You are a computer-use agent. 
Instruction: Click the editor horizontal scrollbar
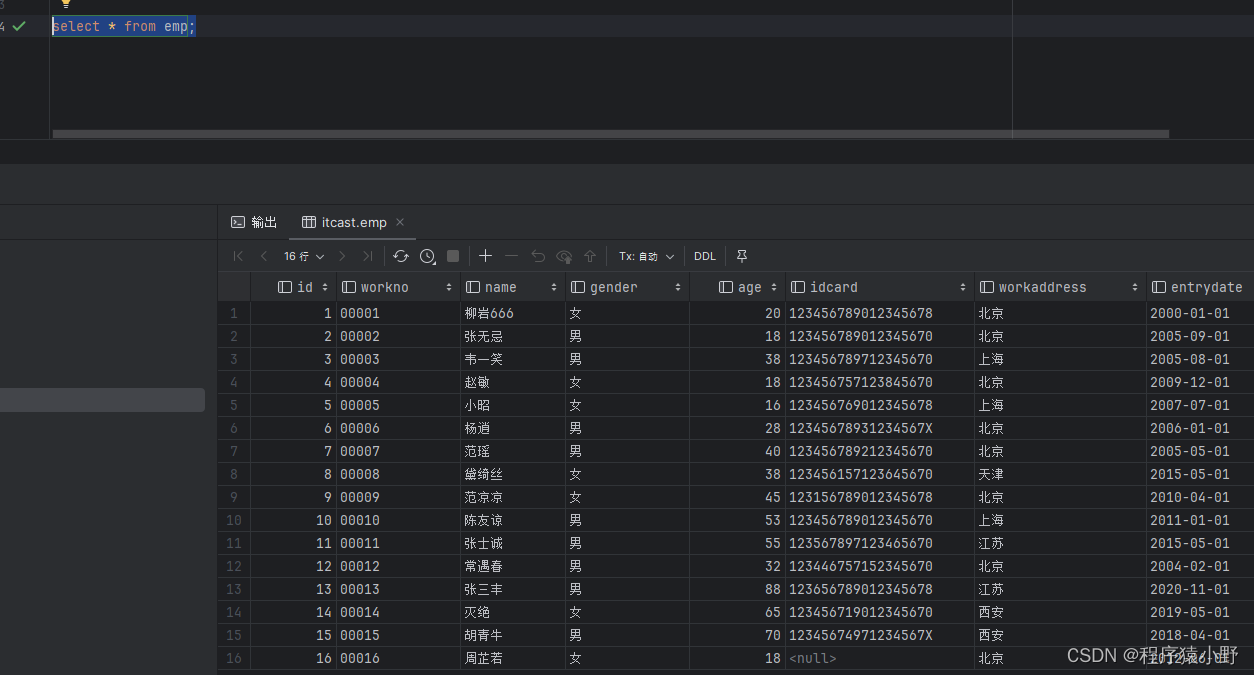[610, 133]
